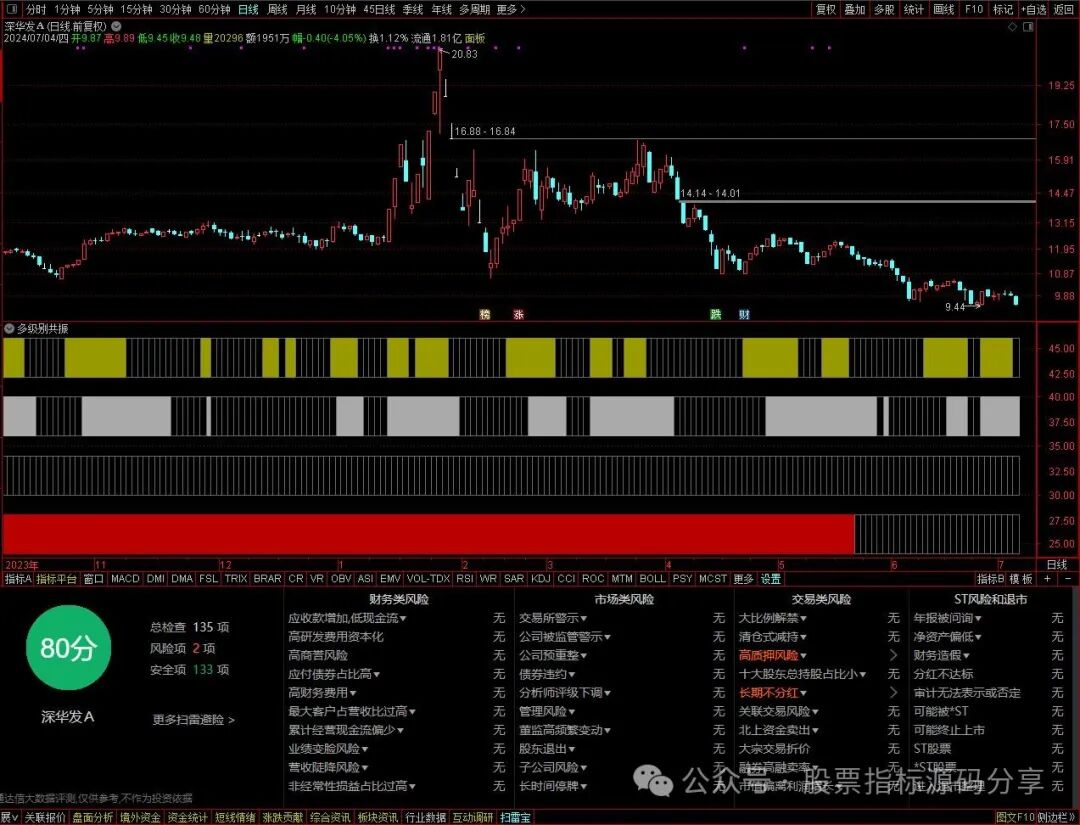Expand the 更多 periods menu at the top
The height and width of the screenshot is (825, 1080).
coord(510,9)
